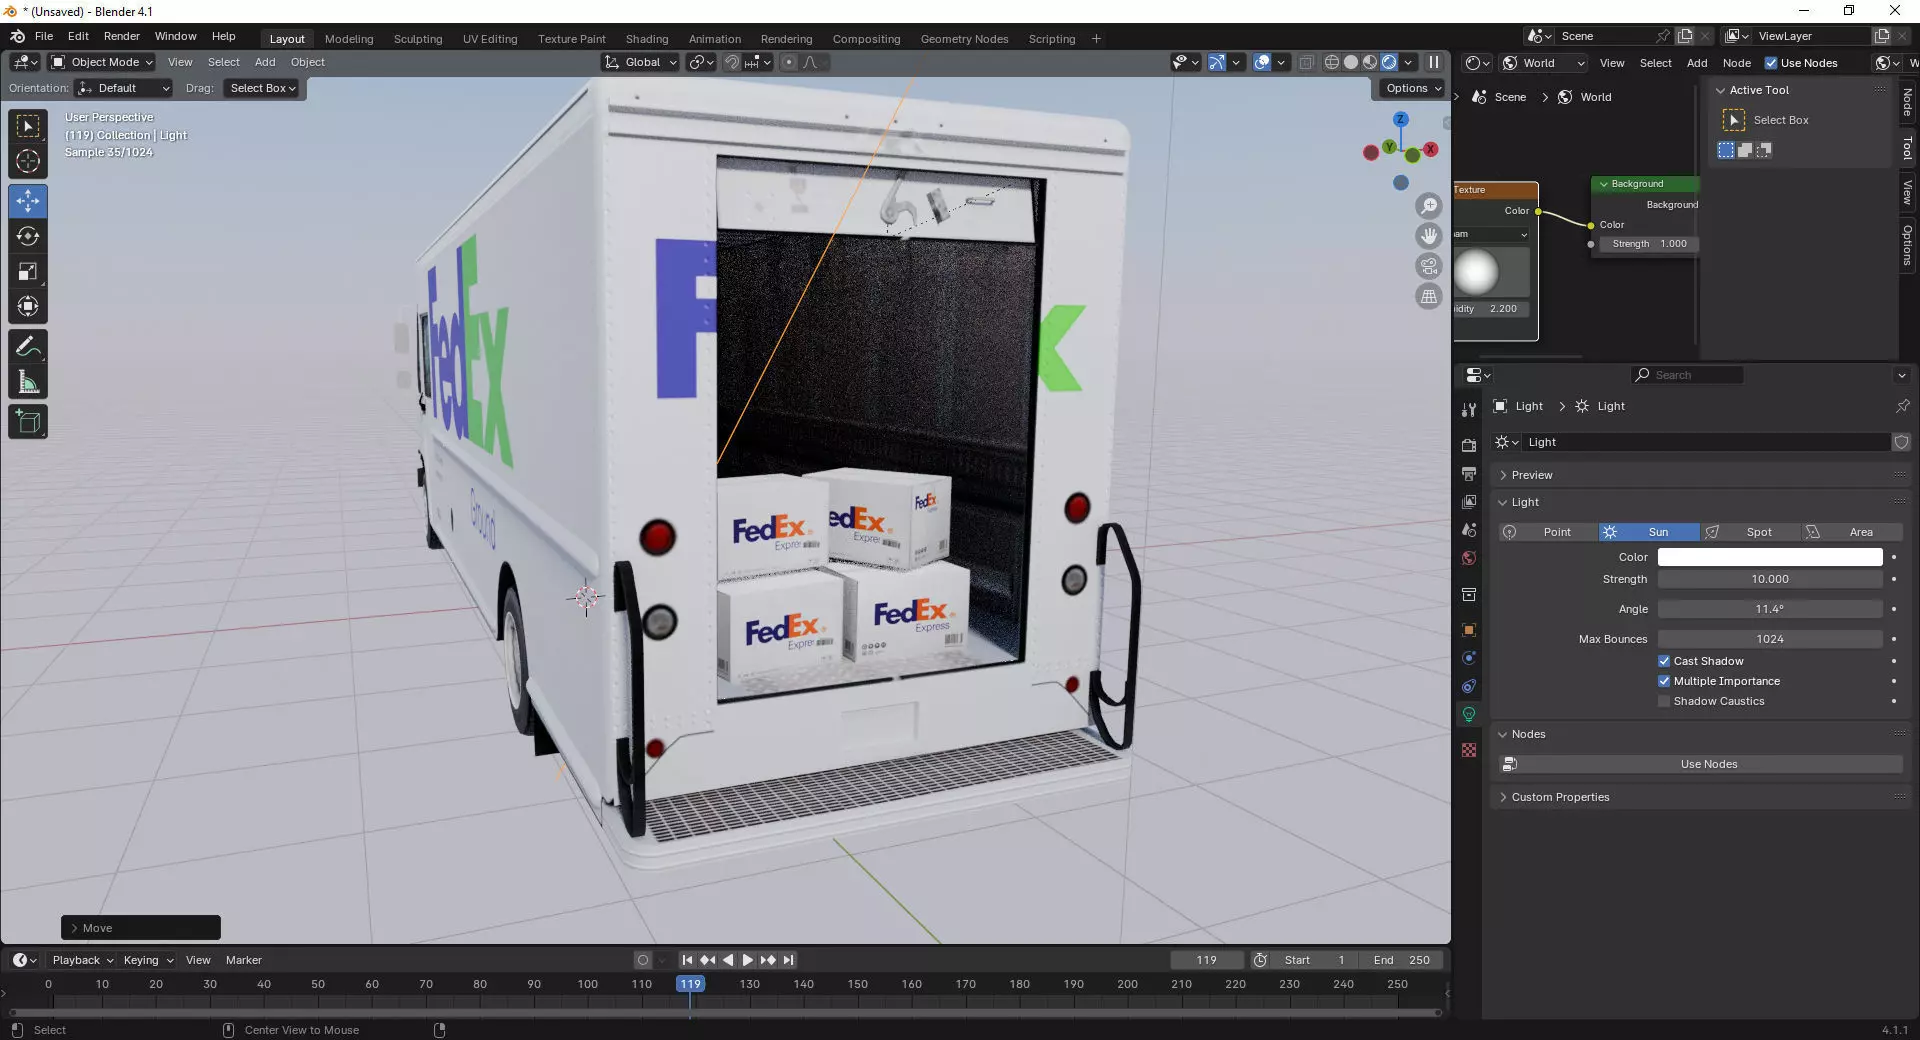Enable solid viewport shading
The image size is (1920, 1040).
click(1351, 62)
